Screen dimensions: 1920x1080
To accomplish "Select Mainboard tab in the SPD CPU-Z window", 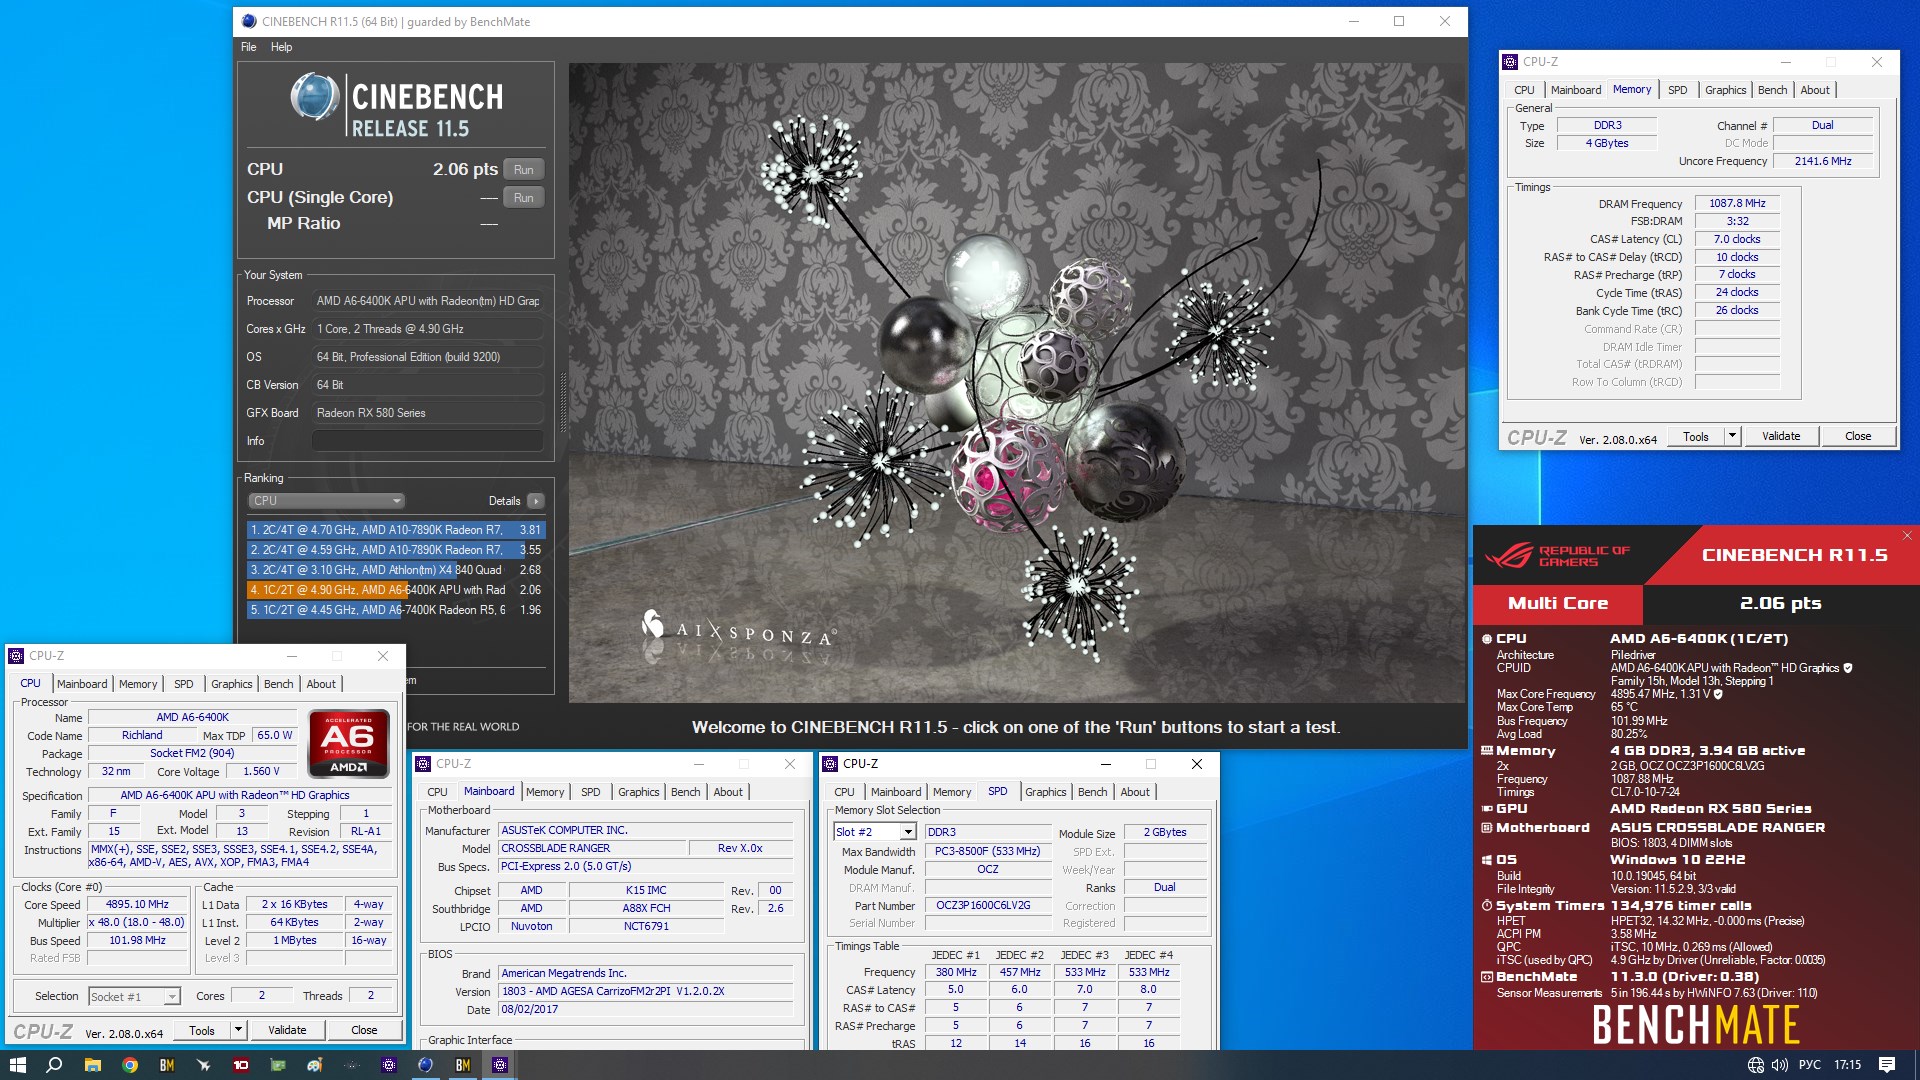I will (x=896, y=792).
